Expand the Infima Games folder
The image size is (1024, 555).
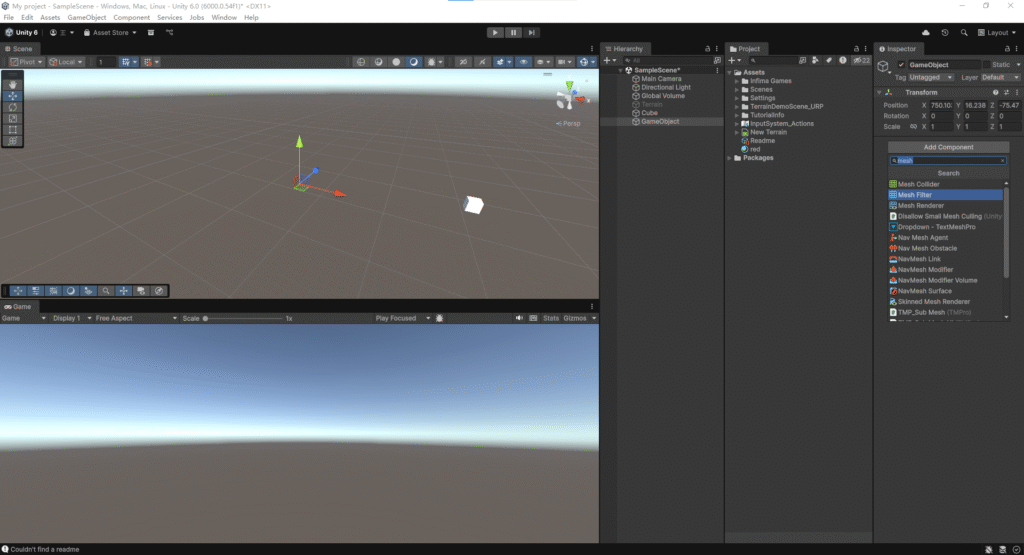point(737,81)
